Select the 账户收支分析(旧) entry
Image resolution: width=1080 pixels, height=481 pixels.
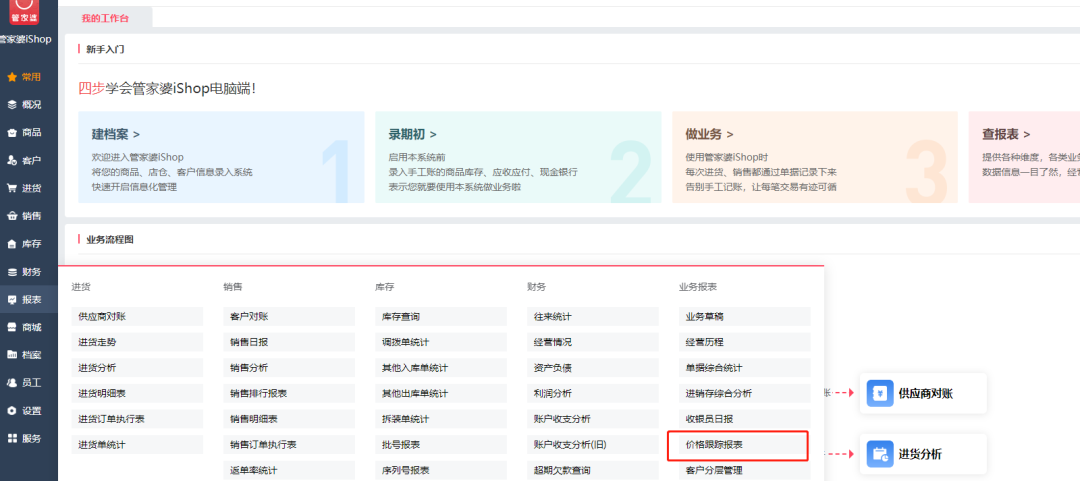click(x=592, y=444)
